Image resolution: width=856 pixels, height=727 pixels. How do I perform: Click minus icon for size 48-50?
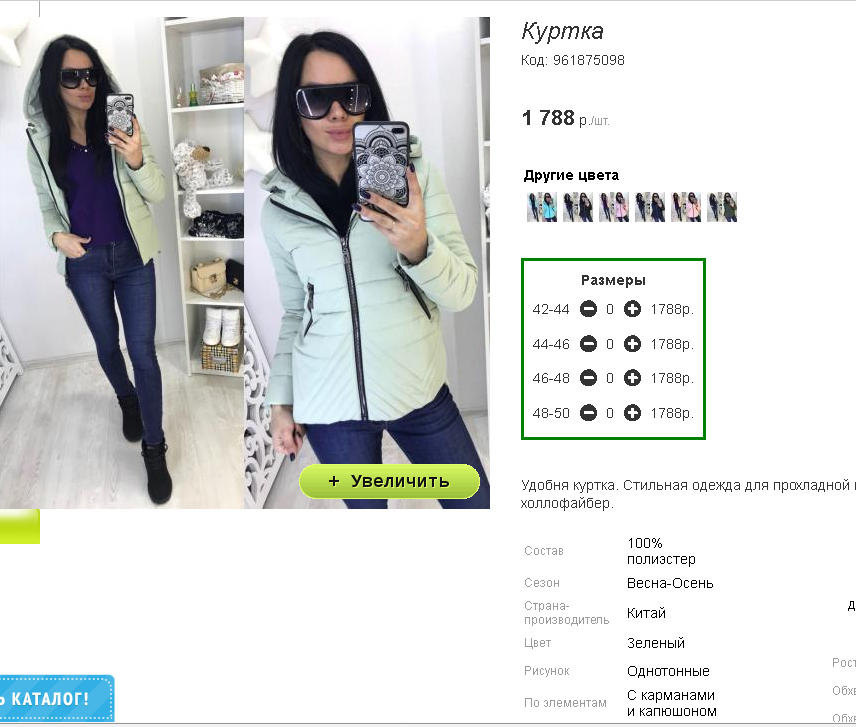pos(588,413)
